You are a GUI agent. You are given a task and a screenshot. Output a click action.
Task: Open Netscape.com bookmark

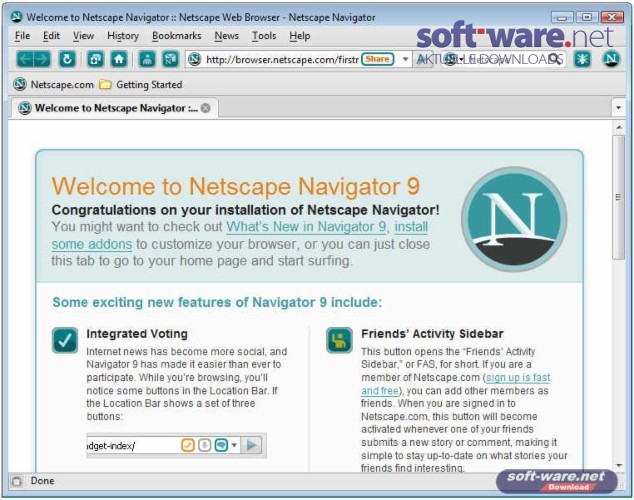(x=53, y=84)
